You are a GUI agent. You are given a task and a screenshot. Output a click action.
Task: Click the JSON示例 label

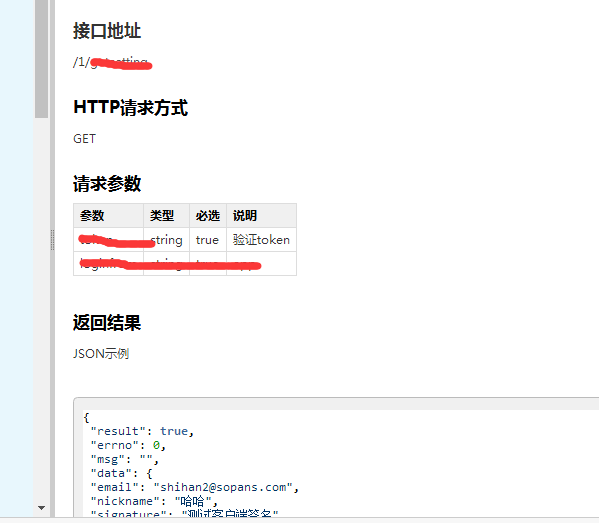coord(101,354)
